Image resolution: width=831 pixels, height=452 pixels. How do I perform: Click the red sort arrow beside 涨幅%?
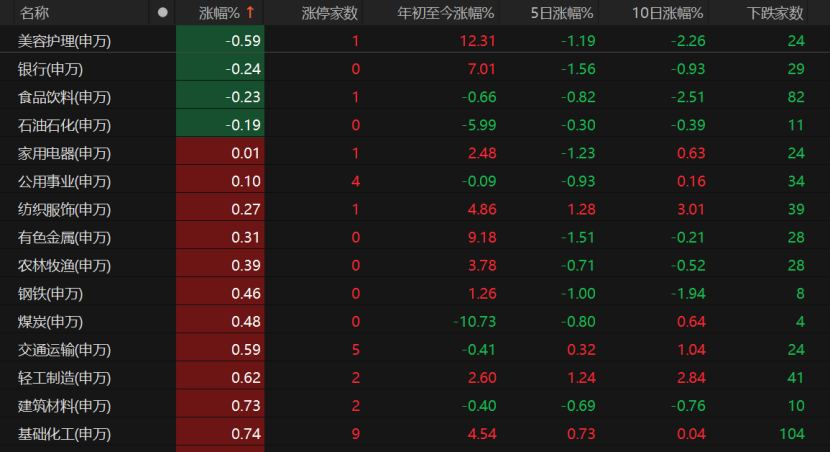249,13
